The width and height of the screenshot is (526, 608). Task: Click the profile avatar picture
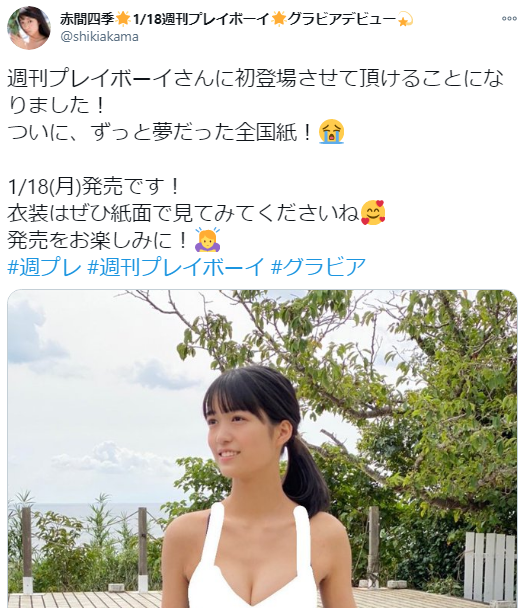pos(29,28)
